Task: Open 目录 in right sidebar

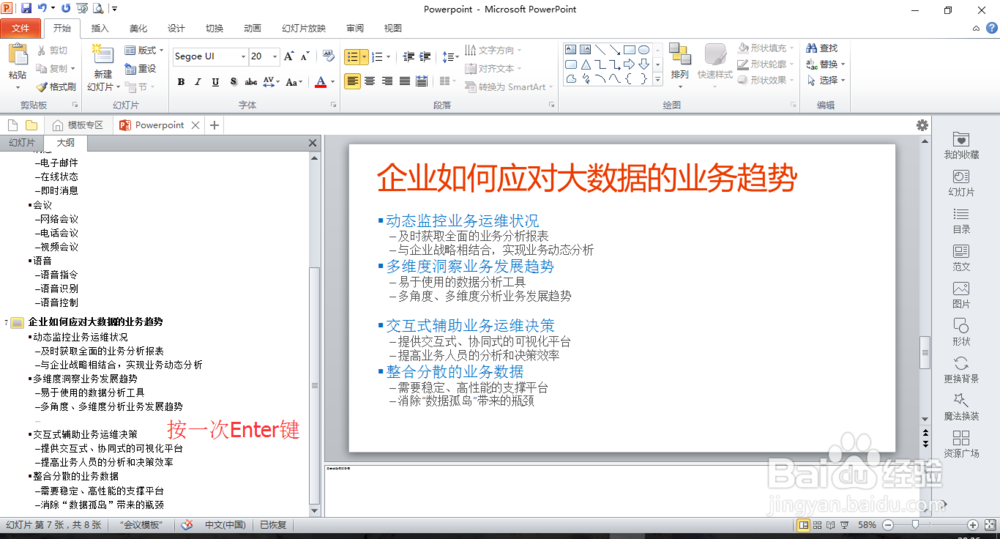Action: 961,220
